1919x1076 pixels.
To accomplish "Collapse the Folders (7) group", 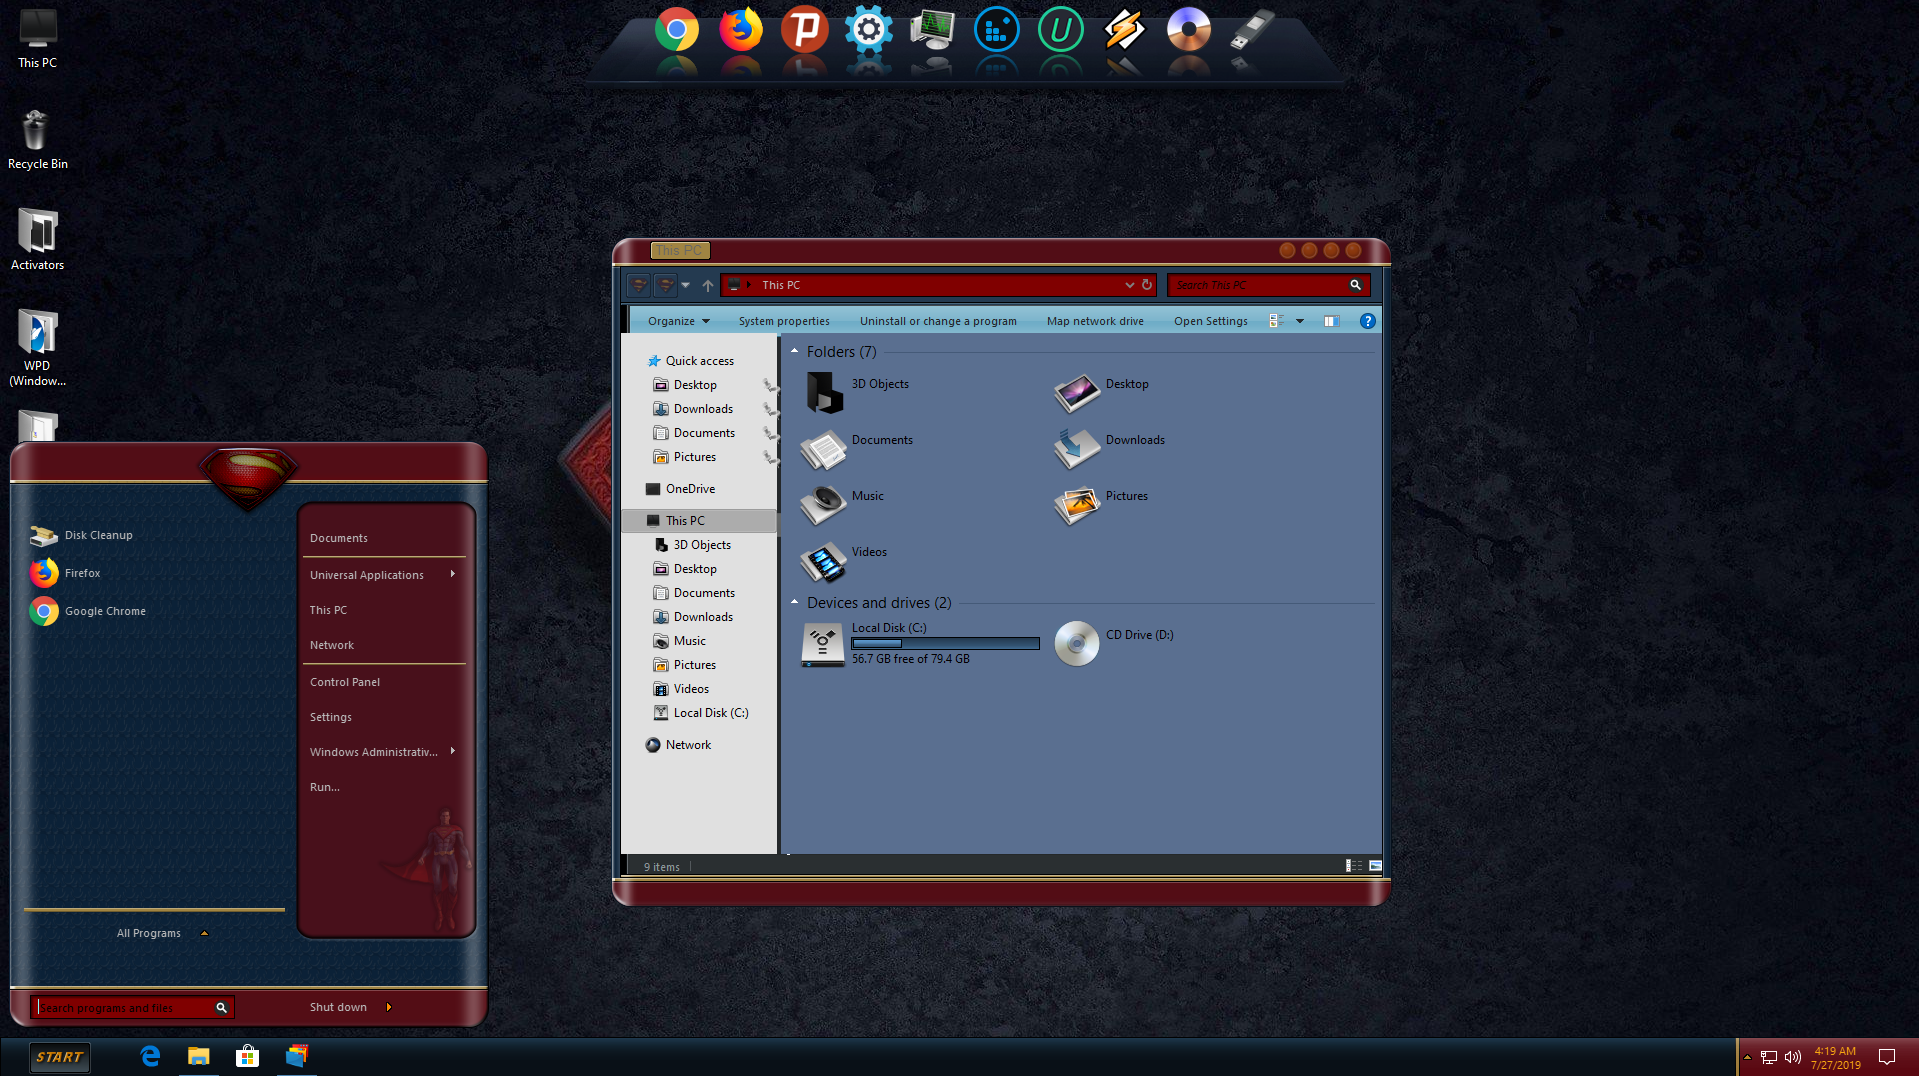I will [x=795, y=351].
